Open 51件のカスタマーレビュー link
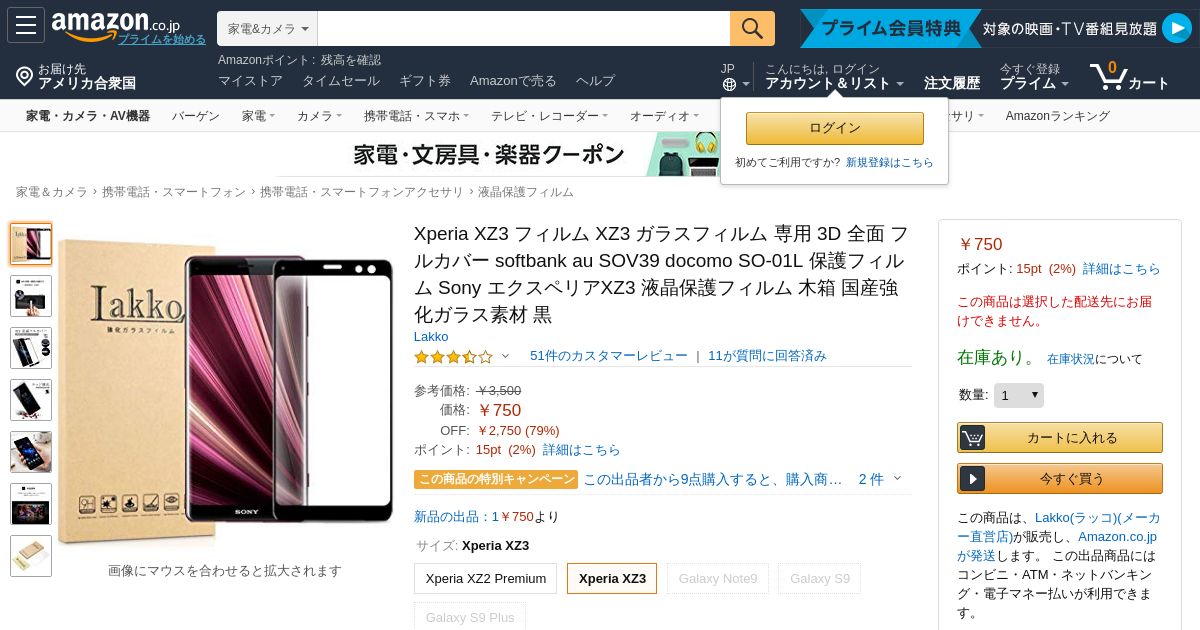 tap(609, 356)
